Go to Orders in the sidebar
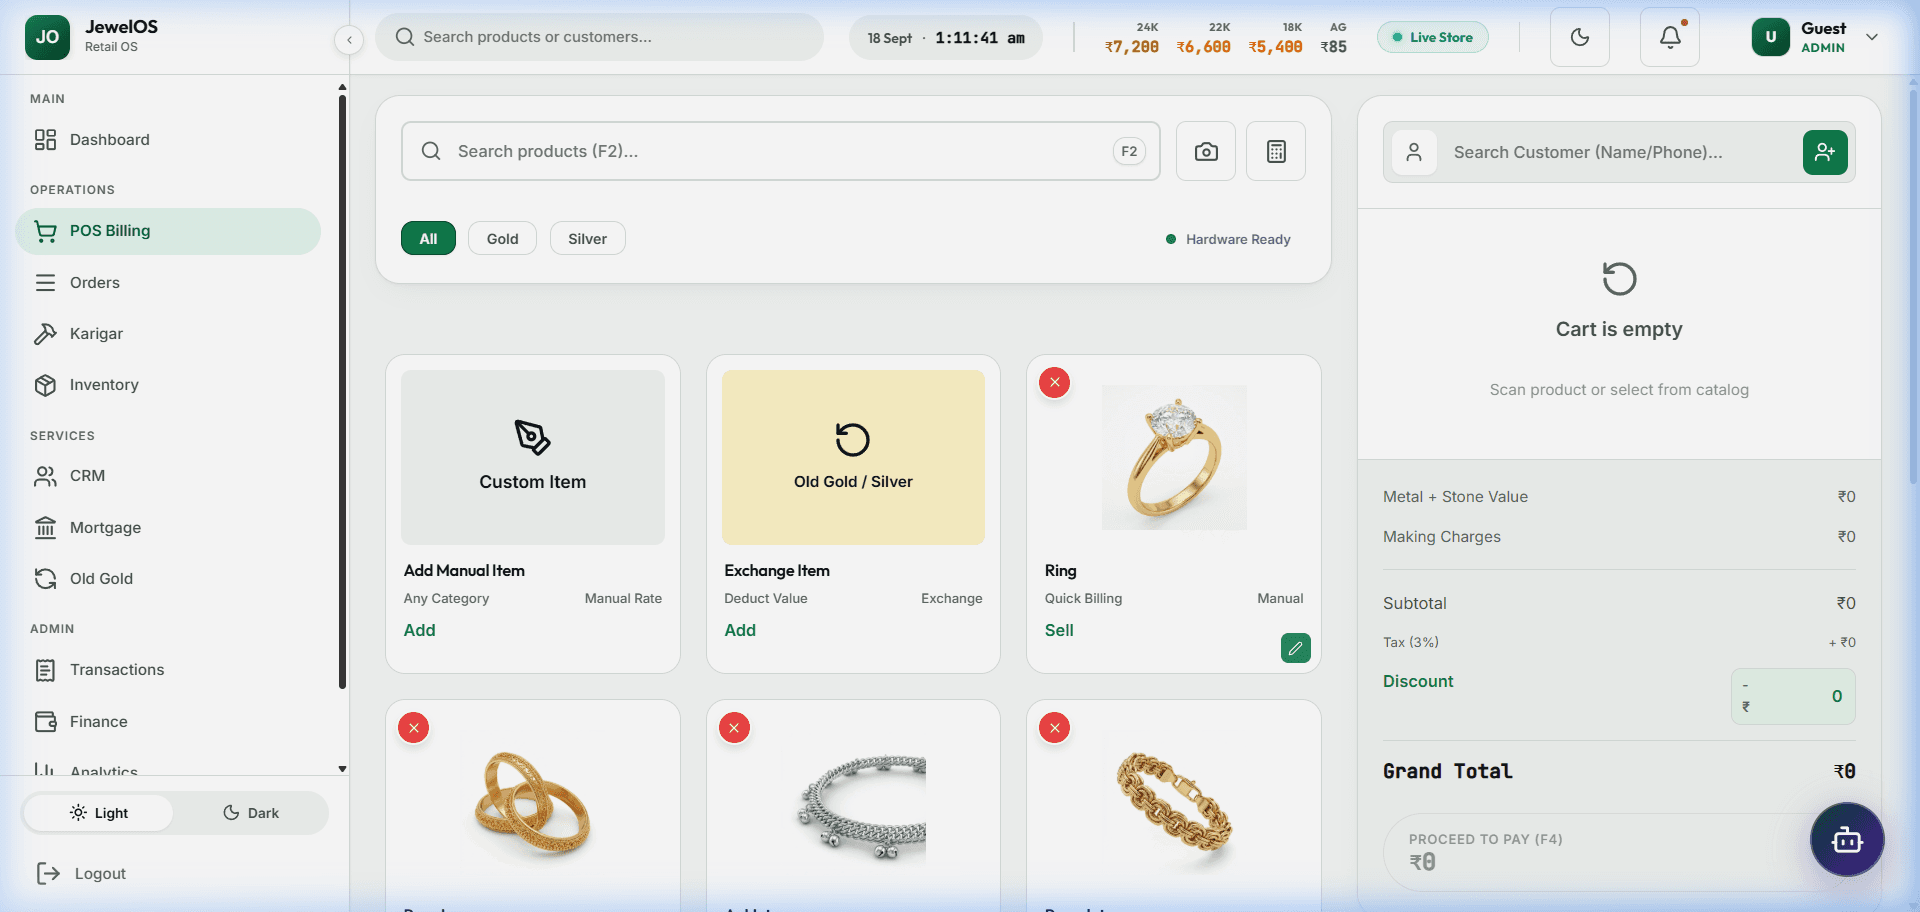 pos(168,283)
